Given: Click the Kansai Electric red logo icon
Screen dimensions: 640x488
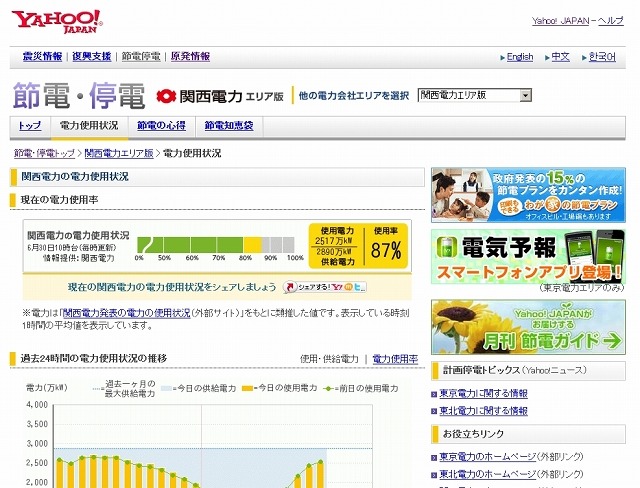Looking at the screenshot, I should point(166,96).
